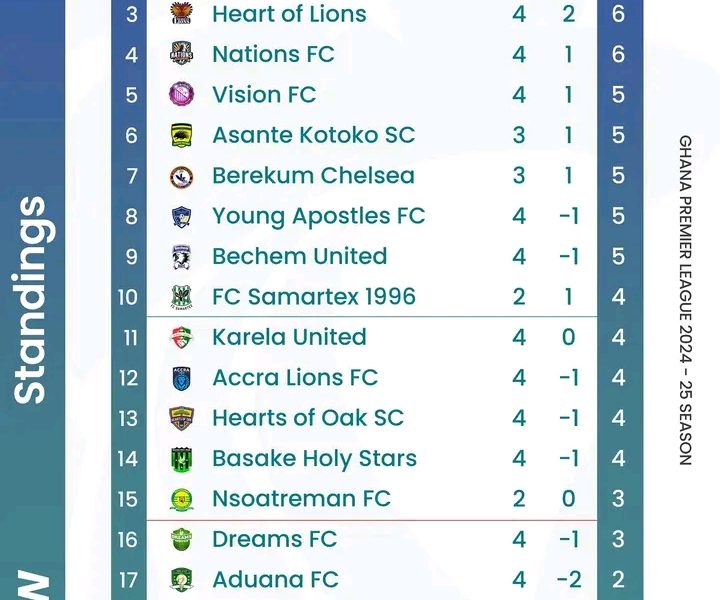
Task: Click the Dreams FC team name
Action: point(274,539)
